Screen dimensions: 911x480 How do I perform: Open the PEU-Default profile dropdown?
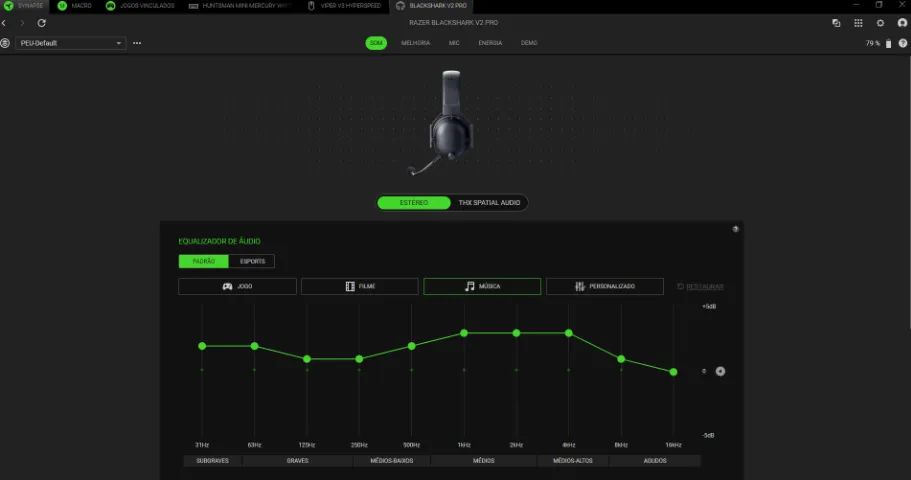[x=70, y=43]
